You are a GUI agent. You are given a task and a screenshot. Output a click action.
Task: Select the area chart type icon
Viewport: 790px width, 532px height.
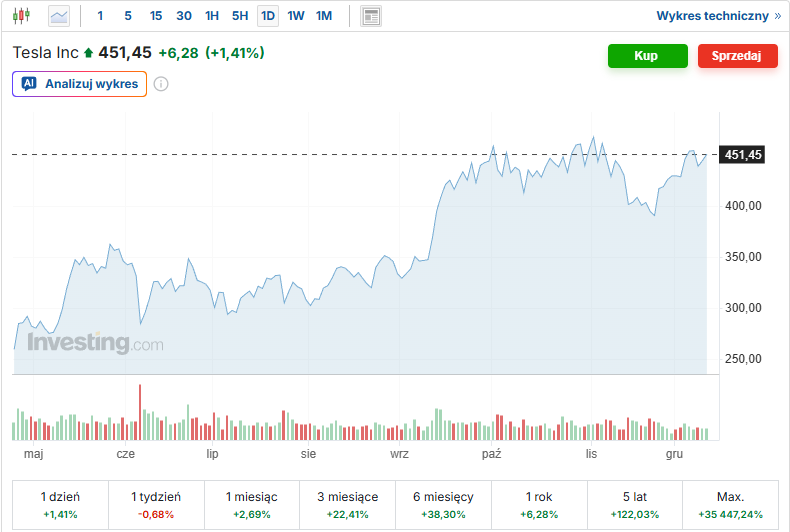point(59,16)
